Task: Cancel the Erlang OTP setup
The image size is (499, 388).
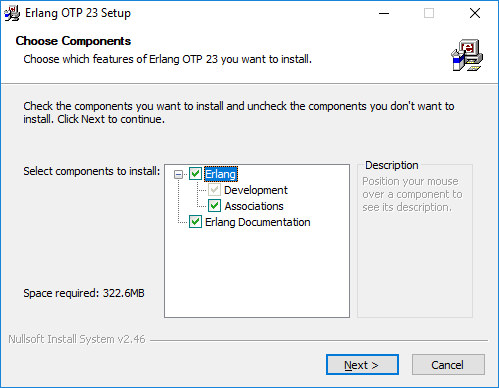Action: click(x=448, y=365)
